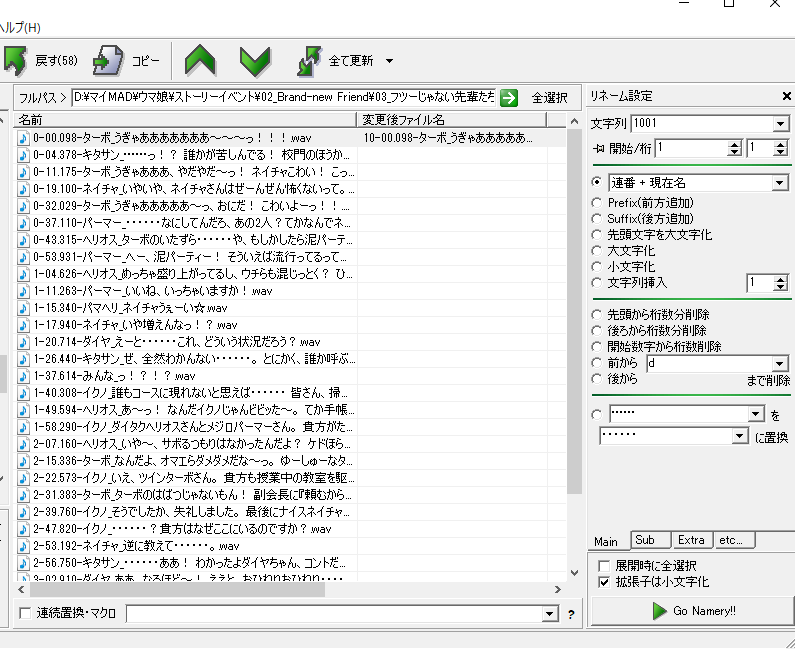Select the replace radio button before を
The image size is (795, 649).
(x=597, y=415)
